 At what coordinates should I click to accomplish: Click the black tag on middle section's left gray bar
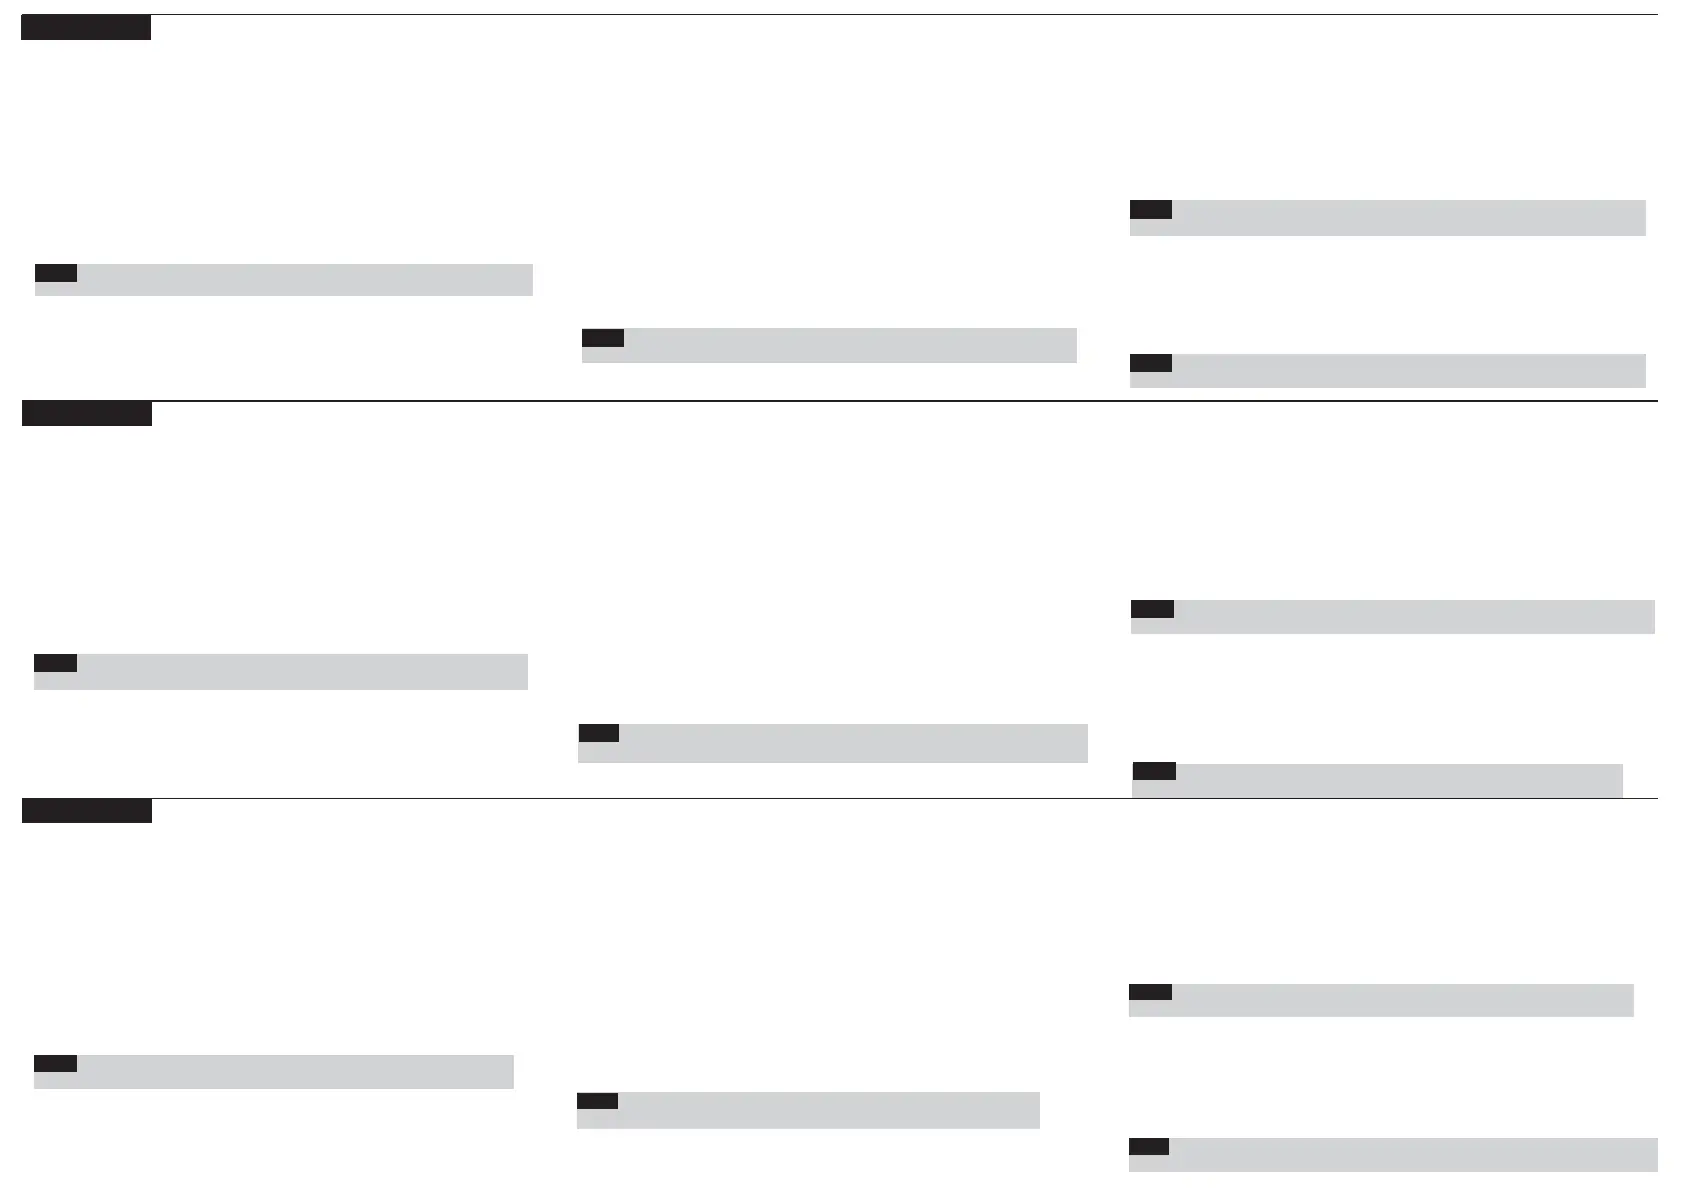[x=55, y=663]
